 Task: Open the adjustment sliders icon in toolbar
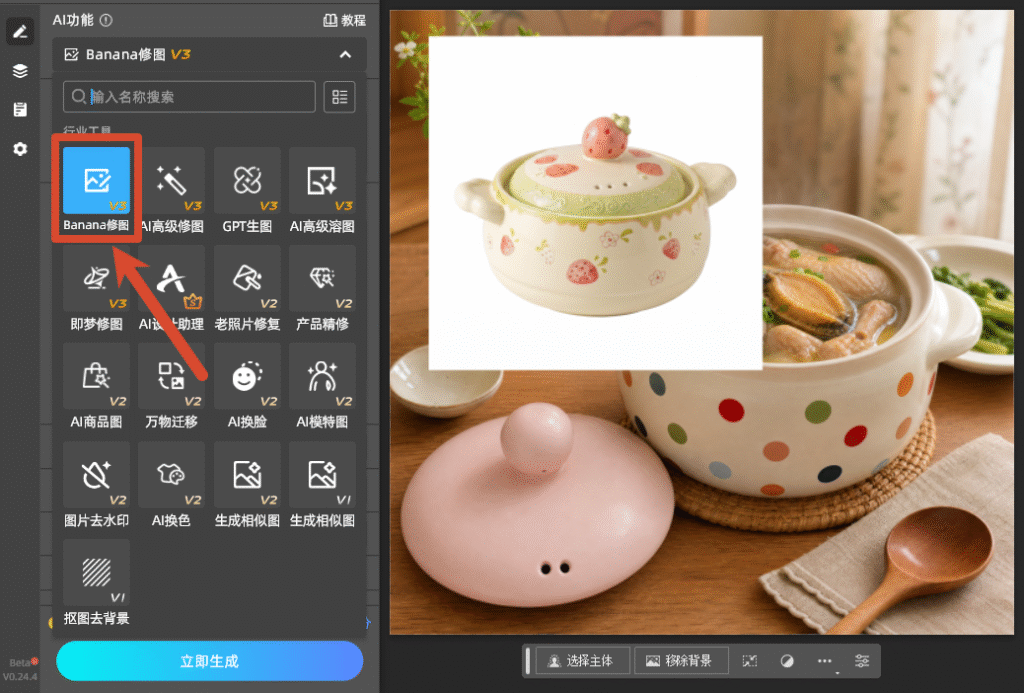862,661
